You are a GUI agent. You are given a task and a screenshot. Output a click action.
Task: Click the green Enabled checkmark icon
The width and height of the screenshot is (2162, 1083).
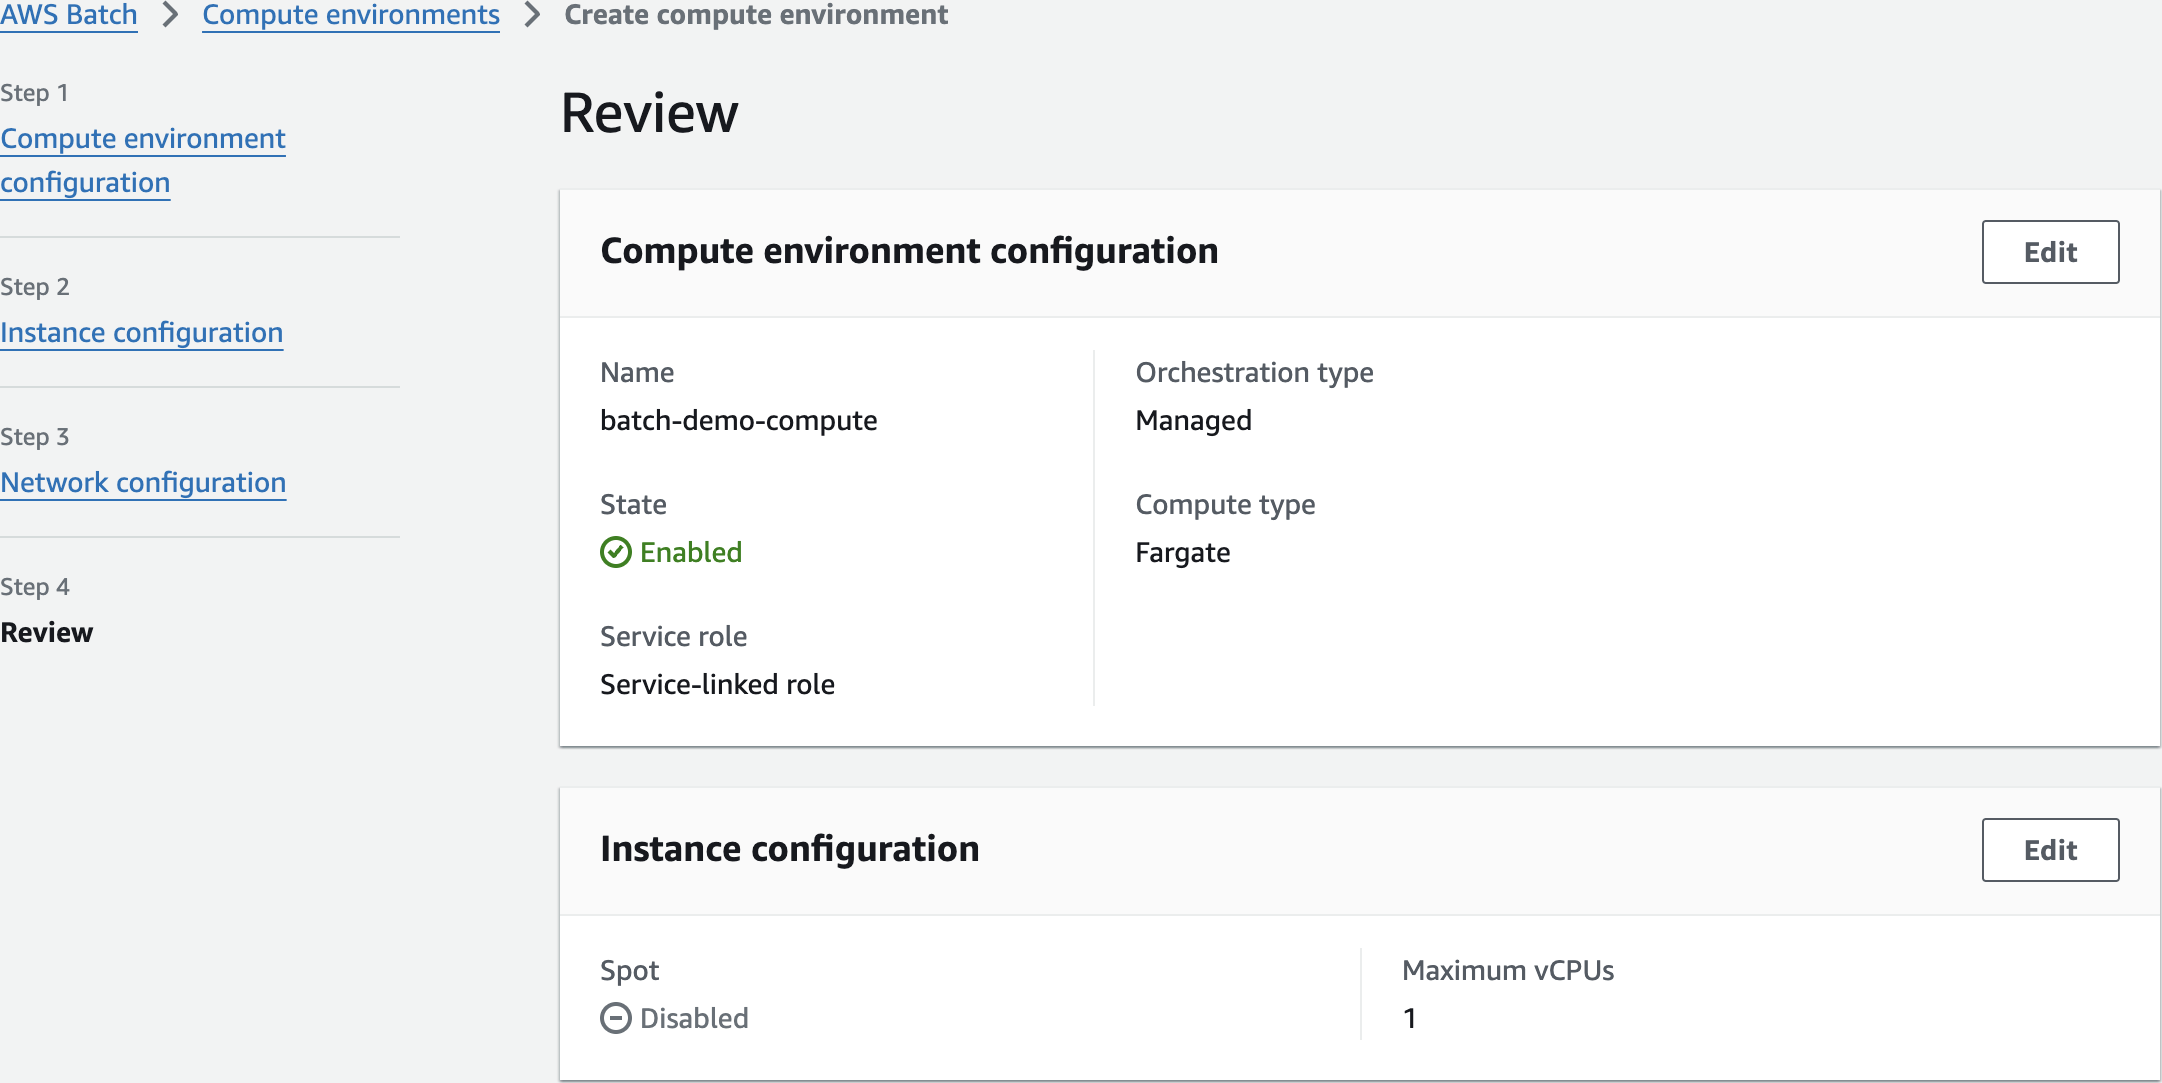coord(616,552)
